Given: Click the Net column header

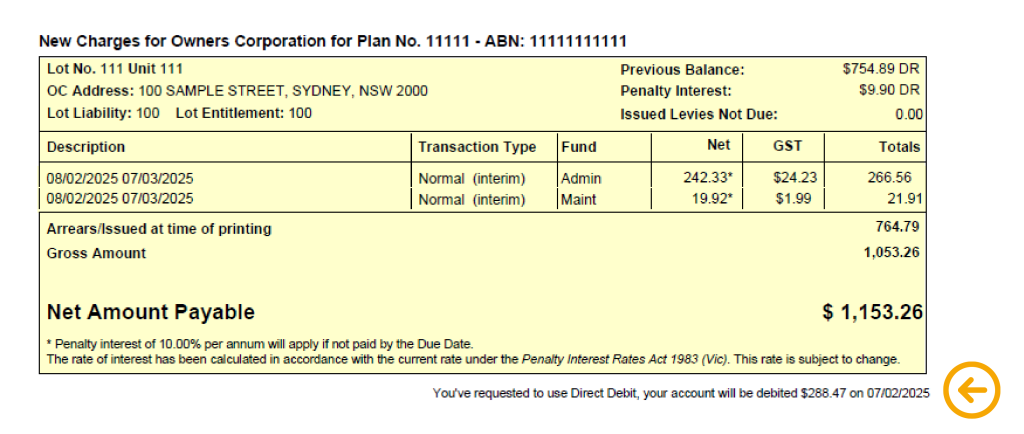Looking at the screenshot, I should point(718,146).
